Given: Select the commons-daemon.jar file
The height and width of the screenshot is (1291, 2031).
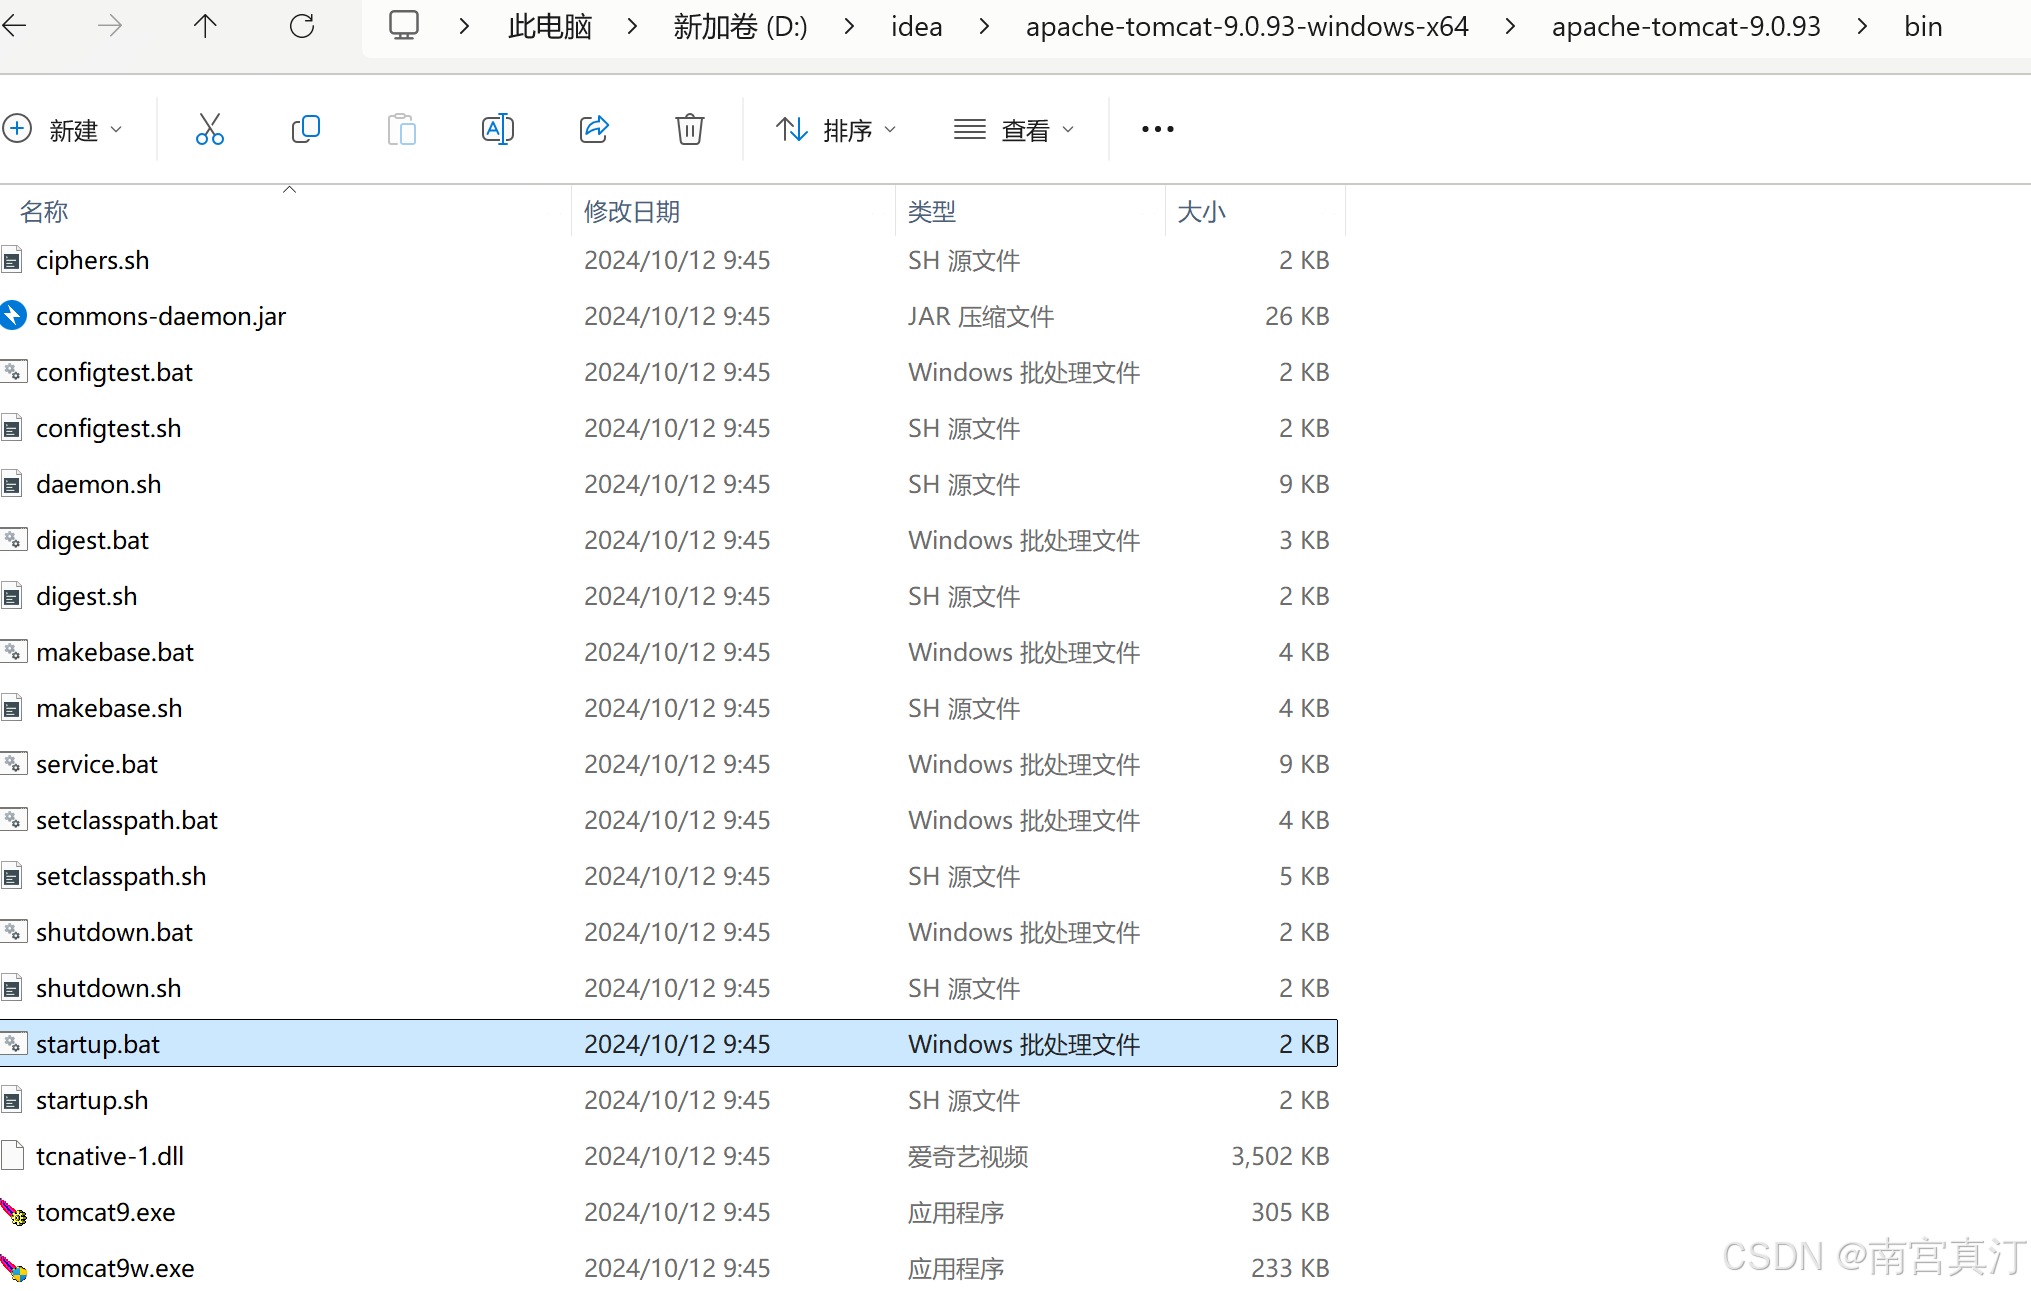Looking at the screenshot, I should (160, 316).
